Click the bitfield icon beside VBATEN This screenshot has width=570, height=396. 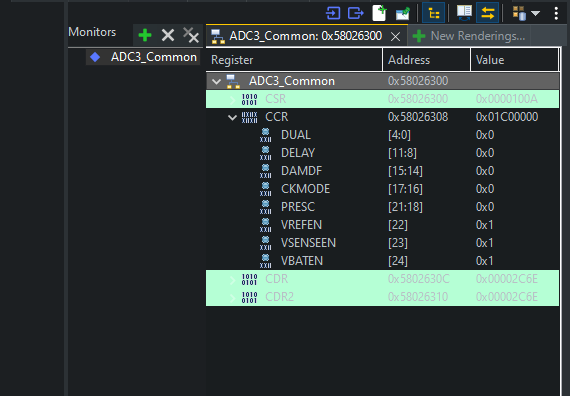(266, 261)
